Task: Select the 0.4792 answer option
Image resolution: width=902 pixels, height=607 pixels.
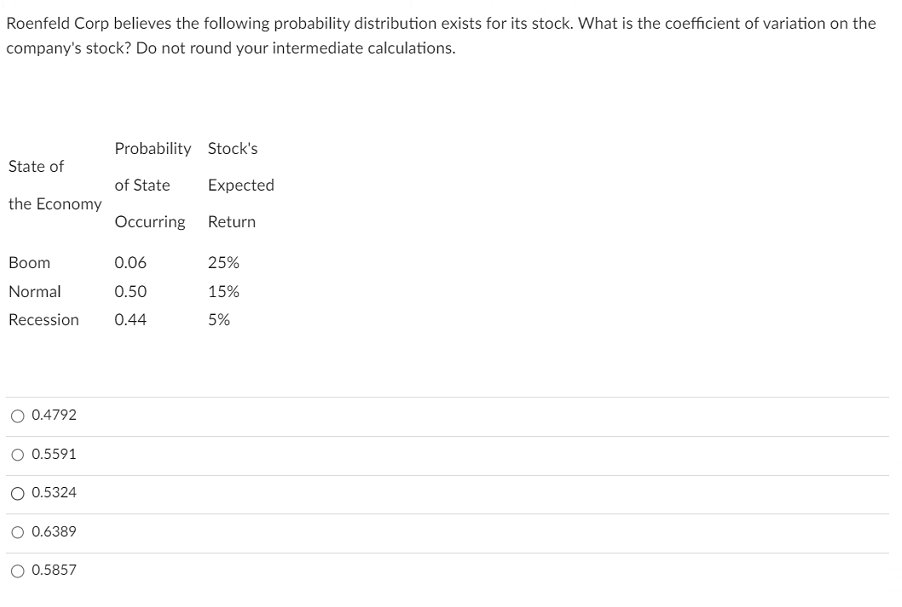Action: pos(17,415)
